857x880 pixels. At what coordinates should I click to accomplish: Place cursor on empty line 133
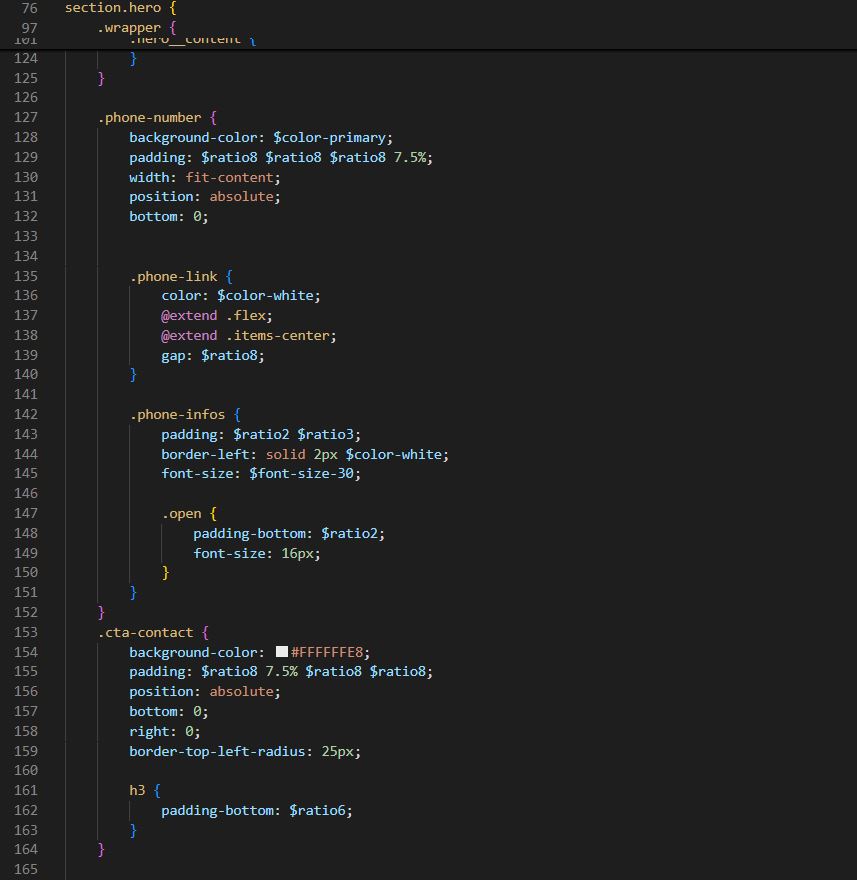pos(300,236)
